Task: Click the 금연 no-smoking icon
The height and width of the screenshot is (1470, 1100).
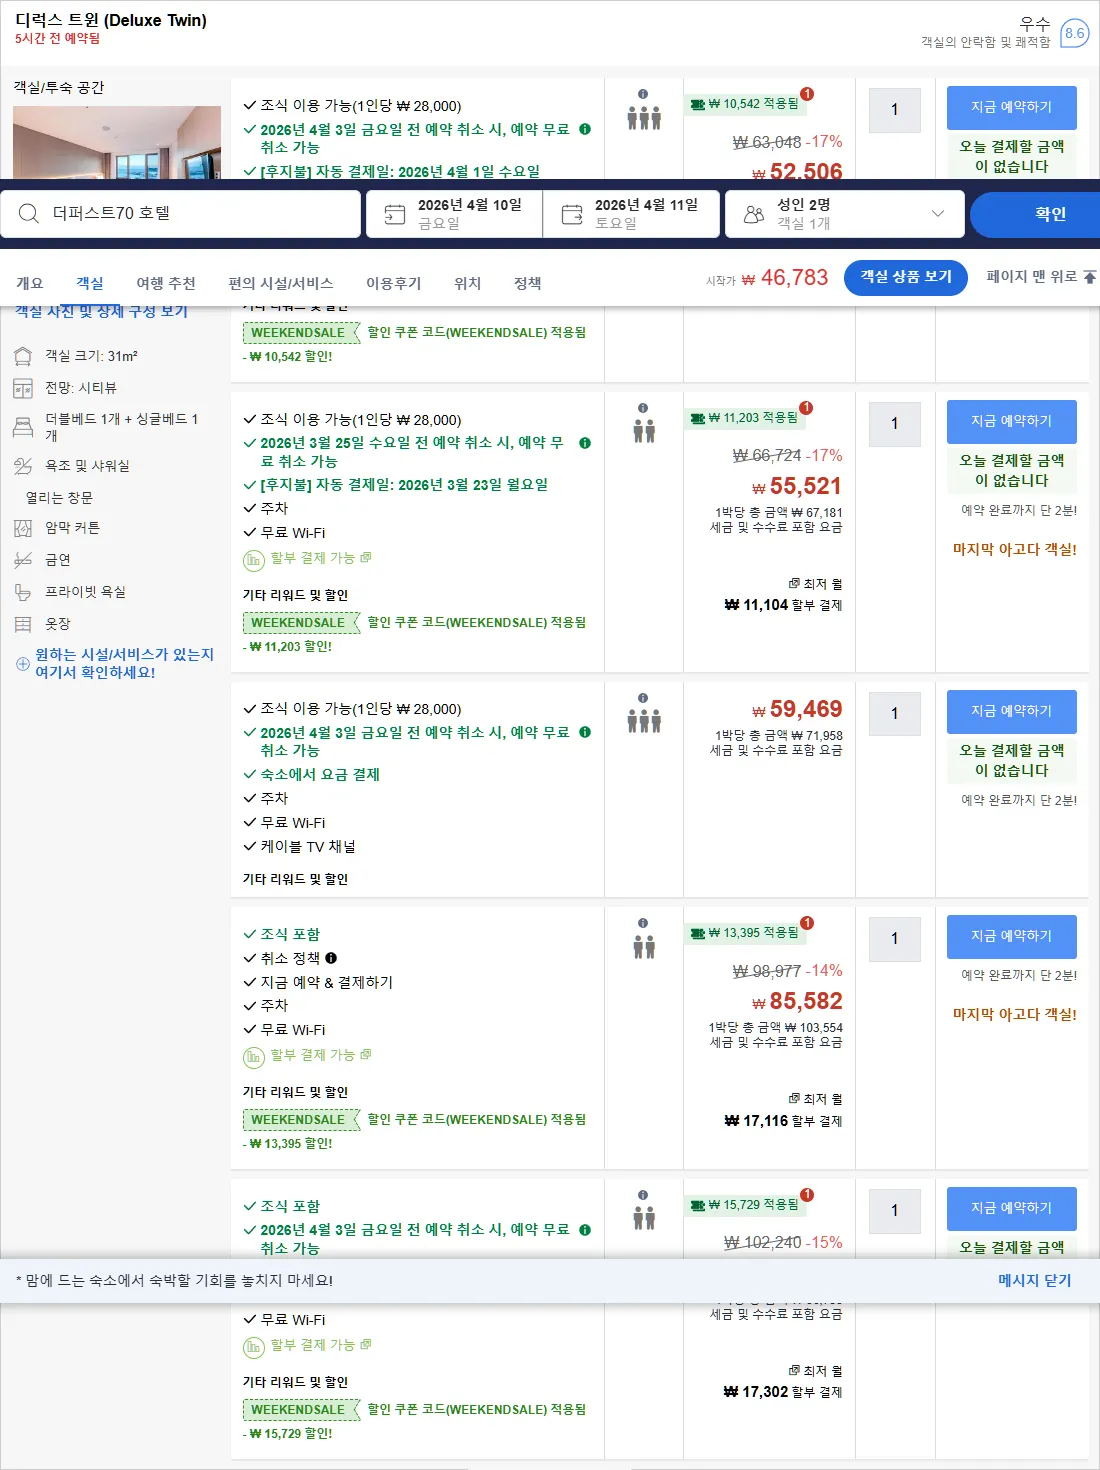Action: (23, 560)
